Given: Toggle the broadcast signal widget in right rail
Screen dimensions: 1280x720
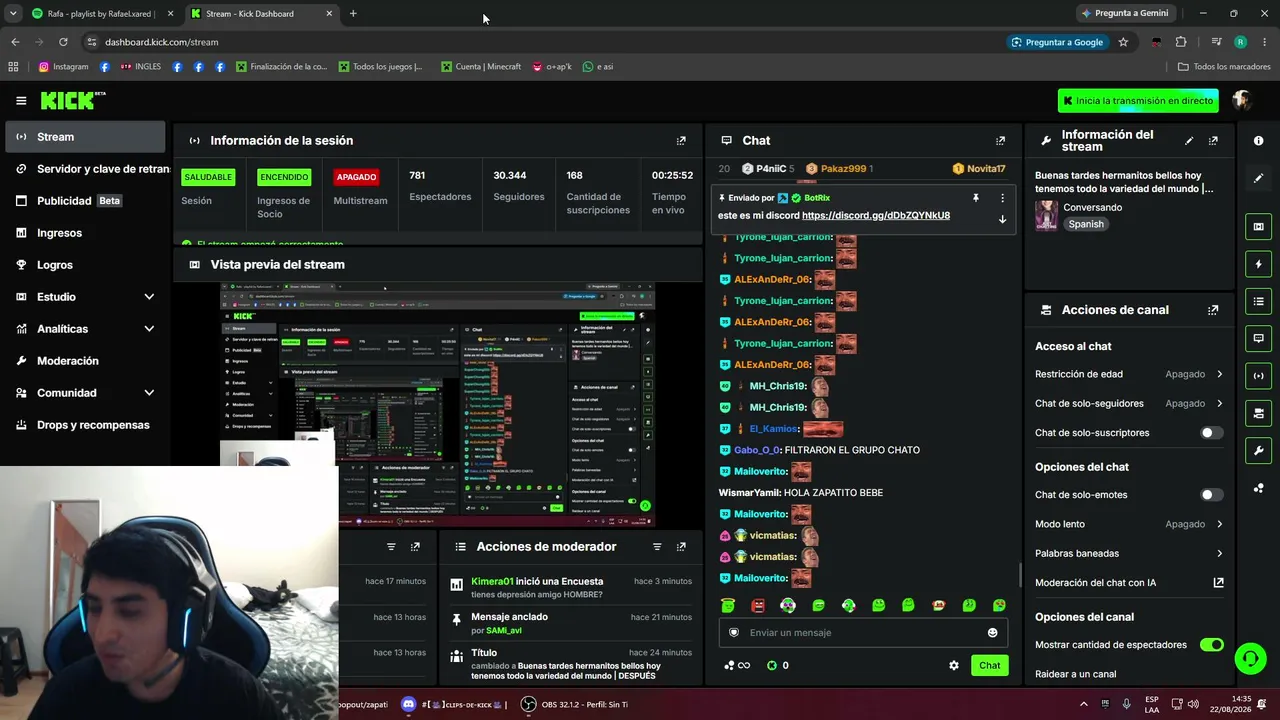Looking at the screenshot, I should click(1258, 376).
